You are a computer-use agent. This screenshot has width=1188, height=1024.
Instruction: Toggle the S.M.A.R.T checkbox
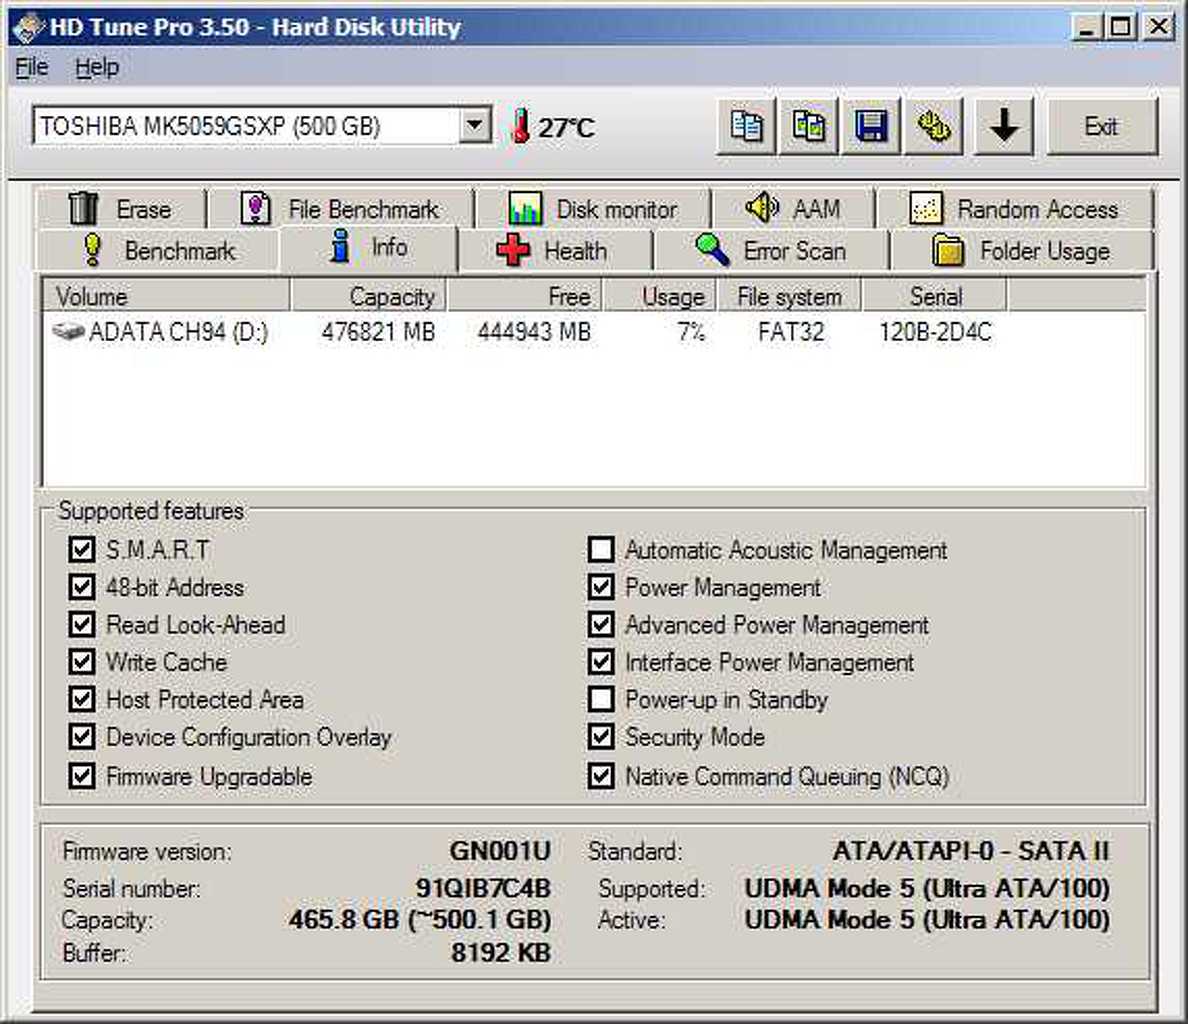pos(82,550)
